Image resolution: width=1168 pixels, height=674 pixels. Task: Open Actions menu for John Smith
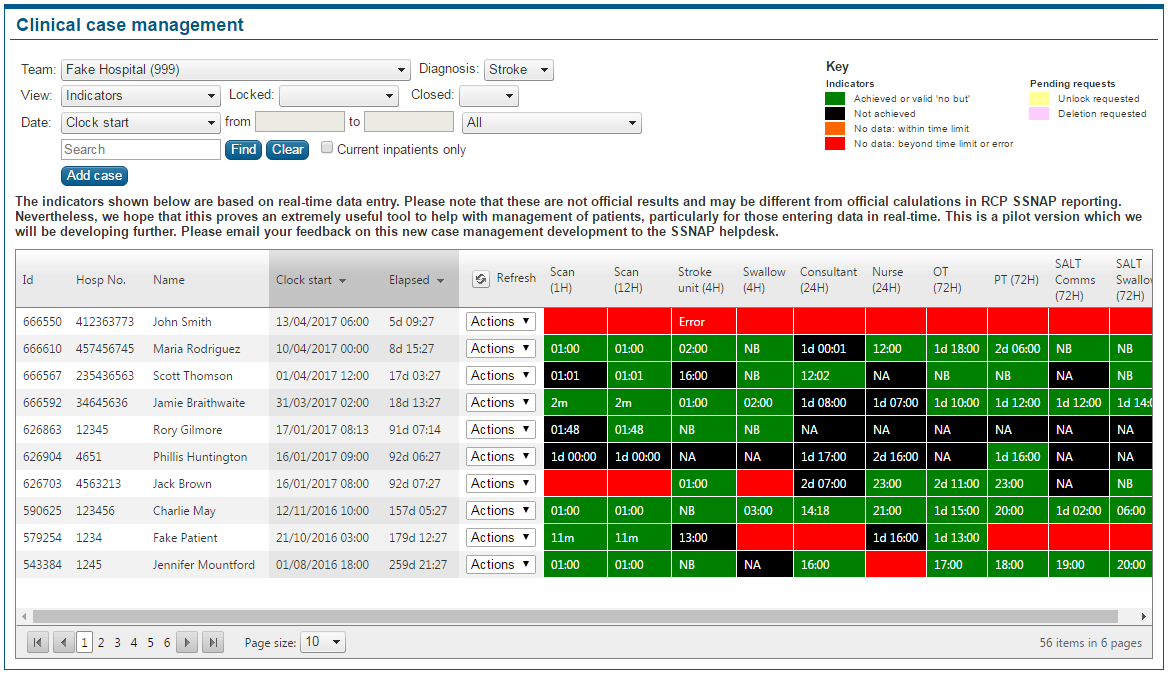click(501, 322)
